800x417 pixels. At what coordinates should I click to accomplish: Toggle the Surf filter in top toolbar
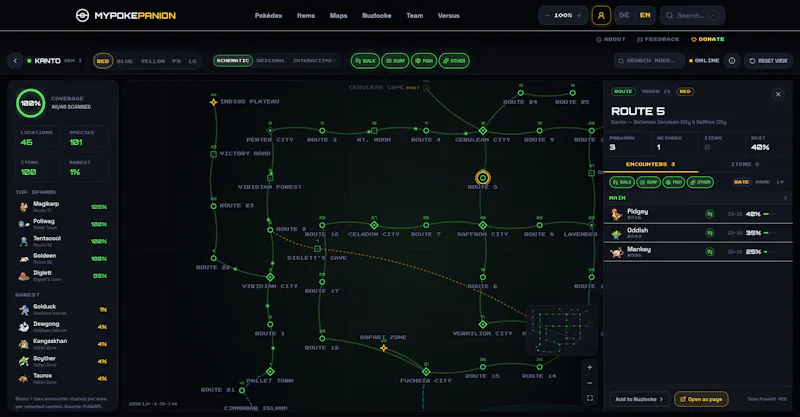point(395,61)
